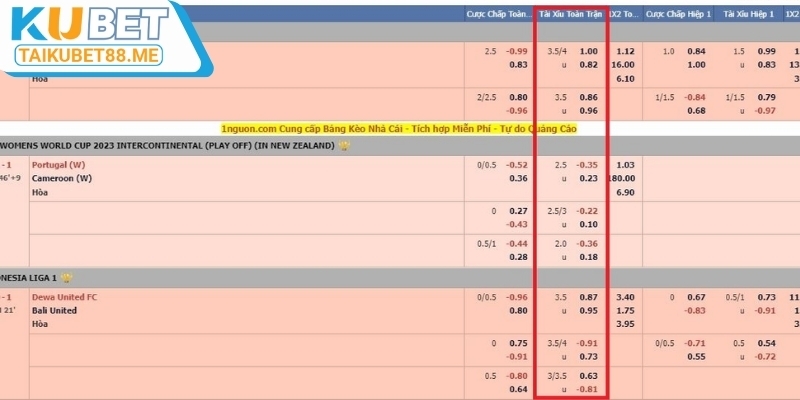Pick the 1.03 odds for Portugal win
Image resolution: width=800 pixels, height=400 pixels.
click(627, 164)
